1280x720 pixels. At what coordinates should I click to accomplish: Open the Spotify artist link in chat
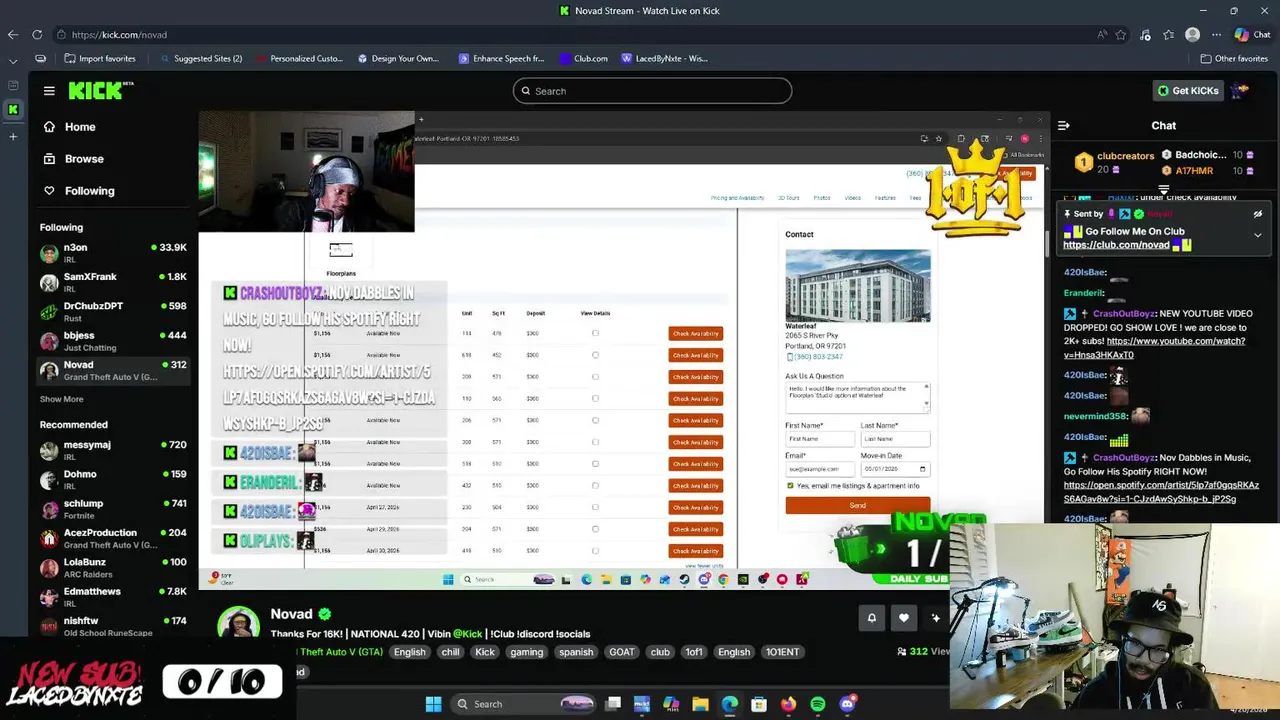point(1161,492)
